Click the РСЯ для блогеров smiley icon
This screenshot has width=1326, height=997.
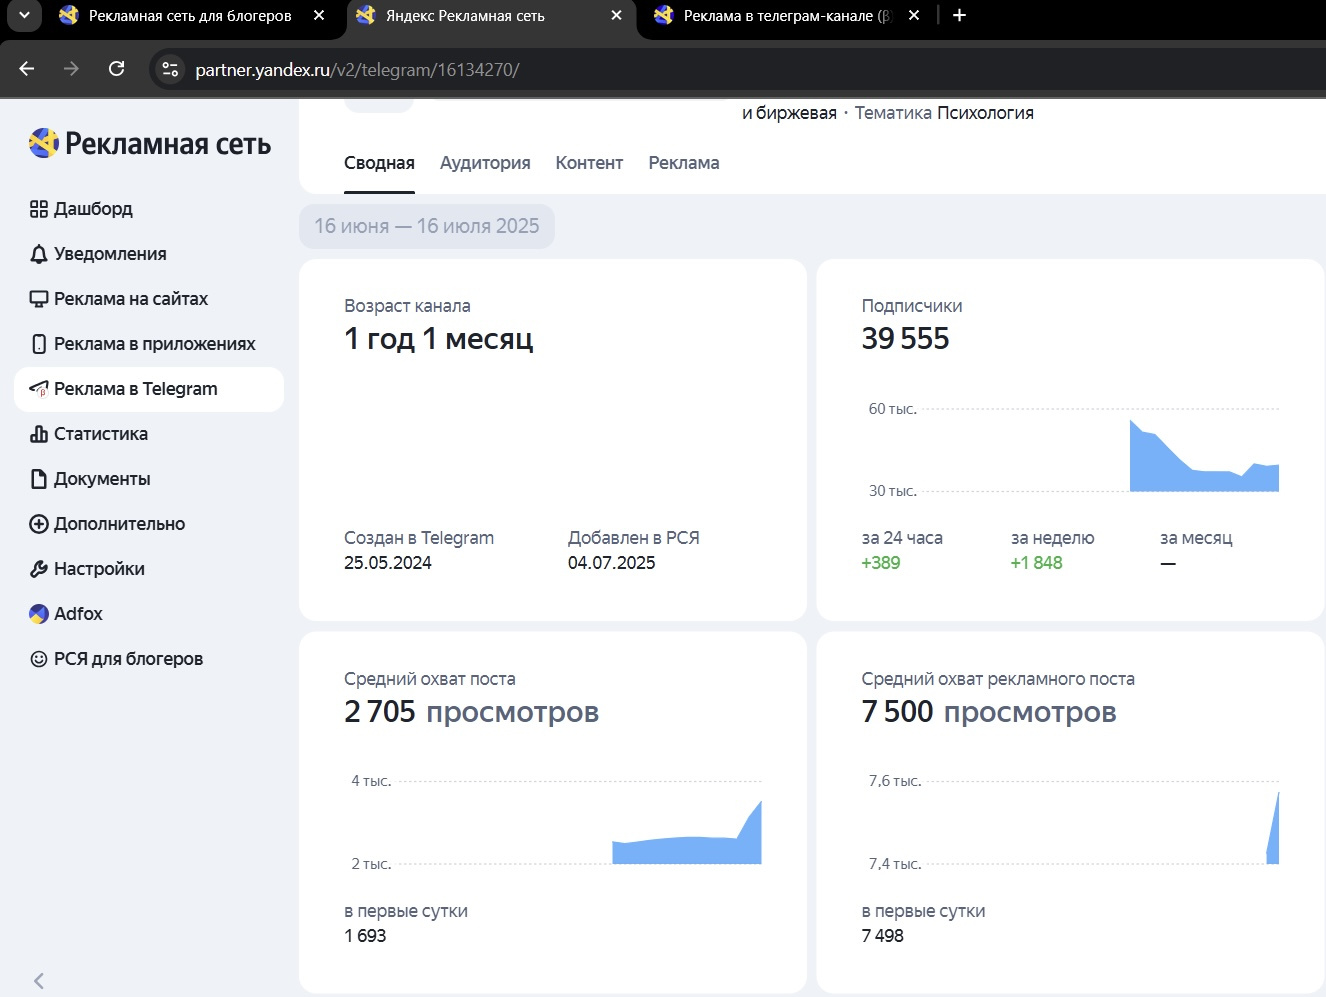point(39,659)
